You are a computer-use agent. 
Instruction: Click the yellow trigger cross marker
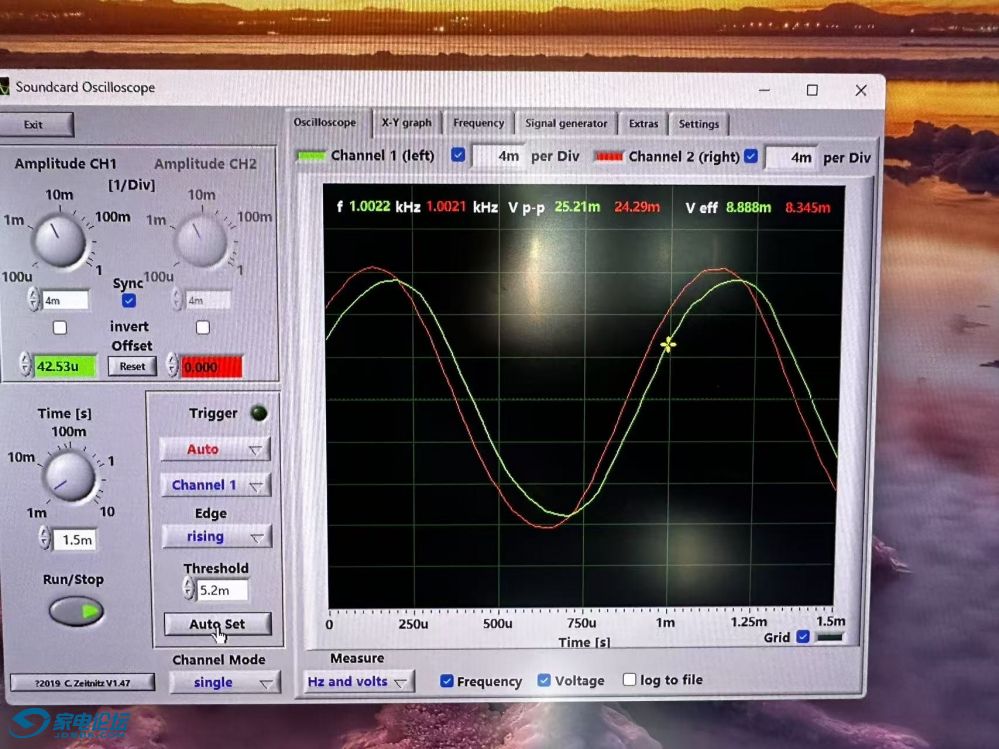click(x=668, y=345)
